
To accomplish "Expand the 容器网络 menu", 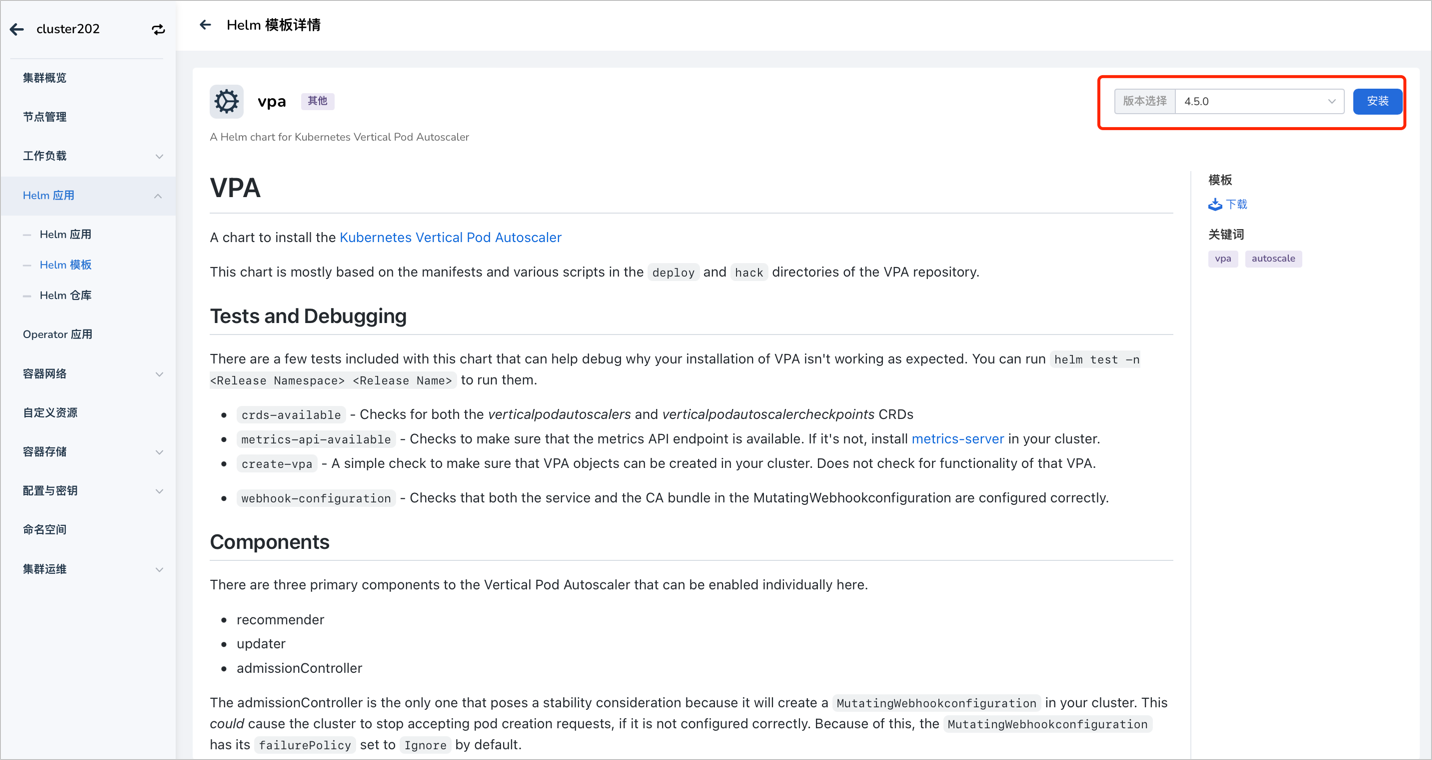I will pyautogui.click(x=89, y=374).
